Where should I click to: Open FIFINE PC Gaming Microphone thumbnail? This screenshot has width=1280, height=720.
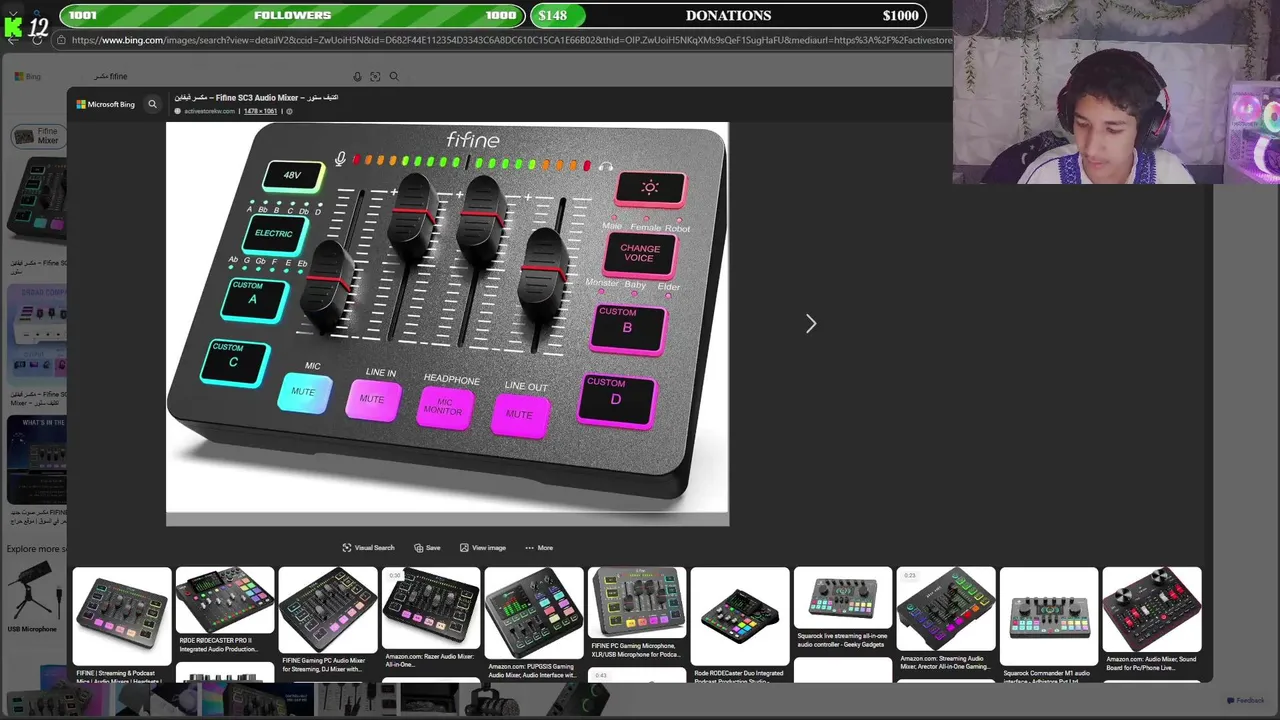pyautogui.click(x=637, y=602)
